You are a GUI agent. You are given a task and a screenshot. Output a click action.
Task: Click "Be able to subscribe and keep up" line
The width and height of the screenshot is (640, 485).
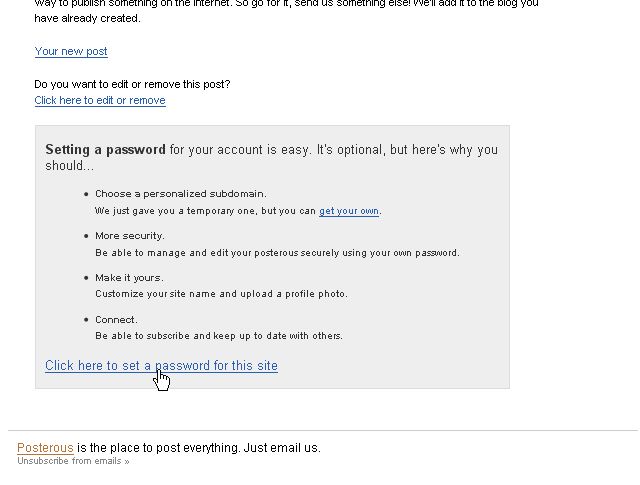(x=219, y=336)
